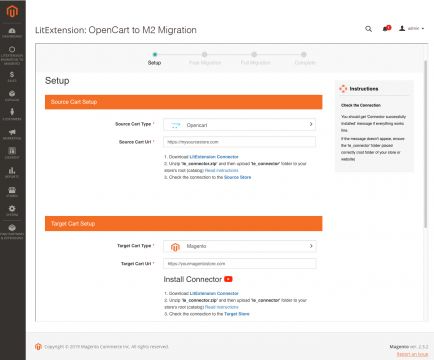The image size is (434, 360).
Task: Click the Target Cart Url label
Action: coord(136,264)
